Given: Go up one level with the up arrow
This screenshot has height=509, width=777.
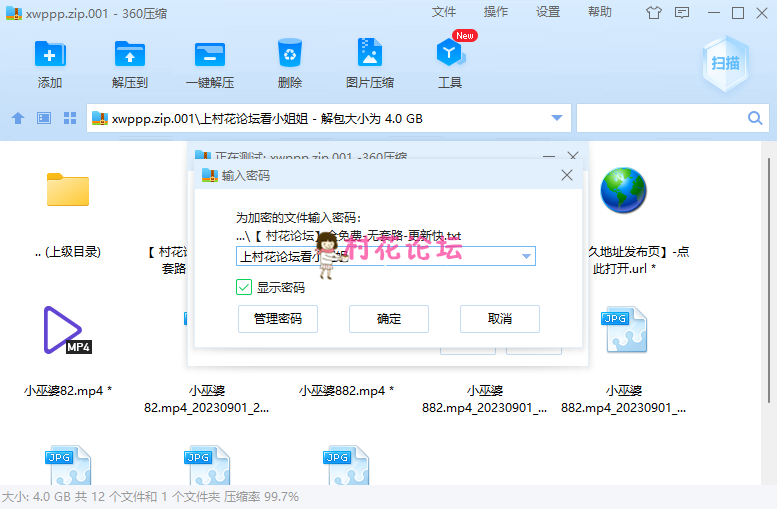Looking at the screenshot, I should [x=18, y=118].
